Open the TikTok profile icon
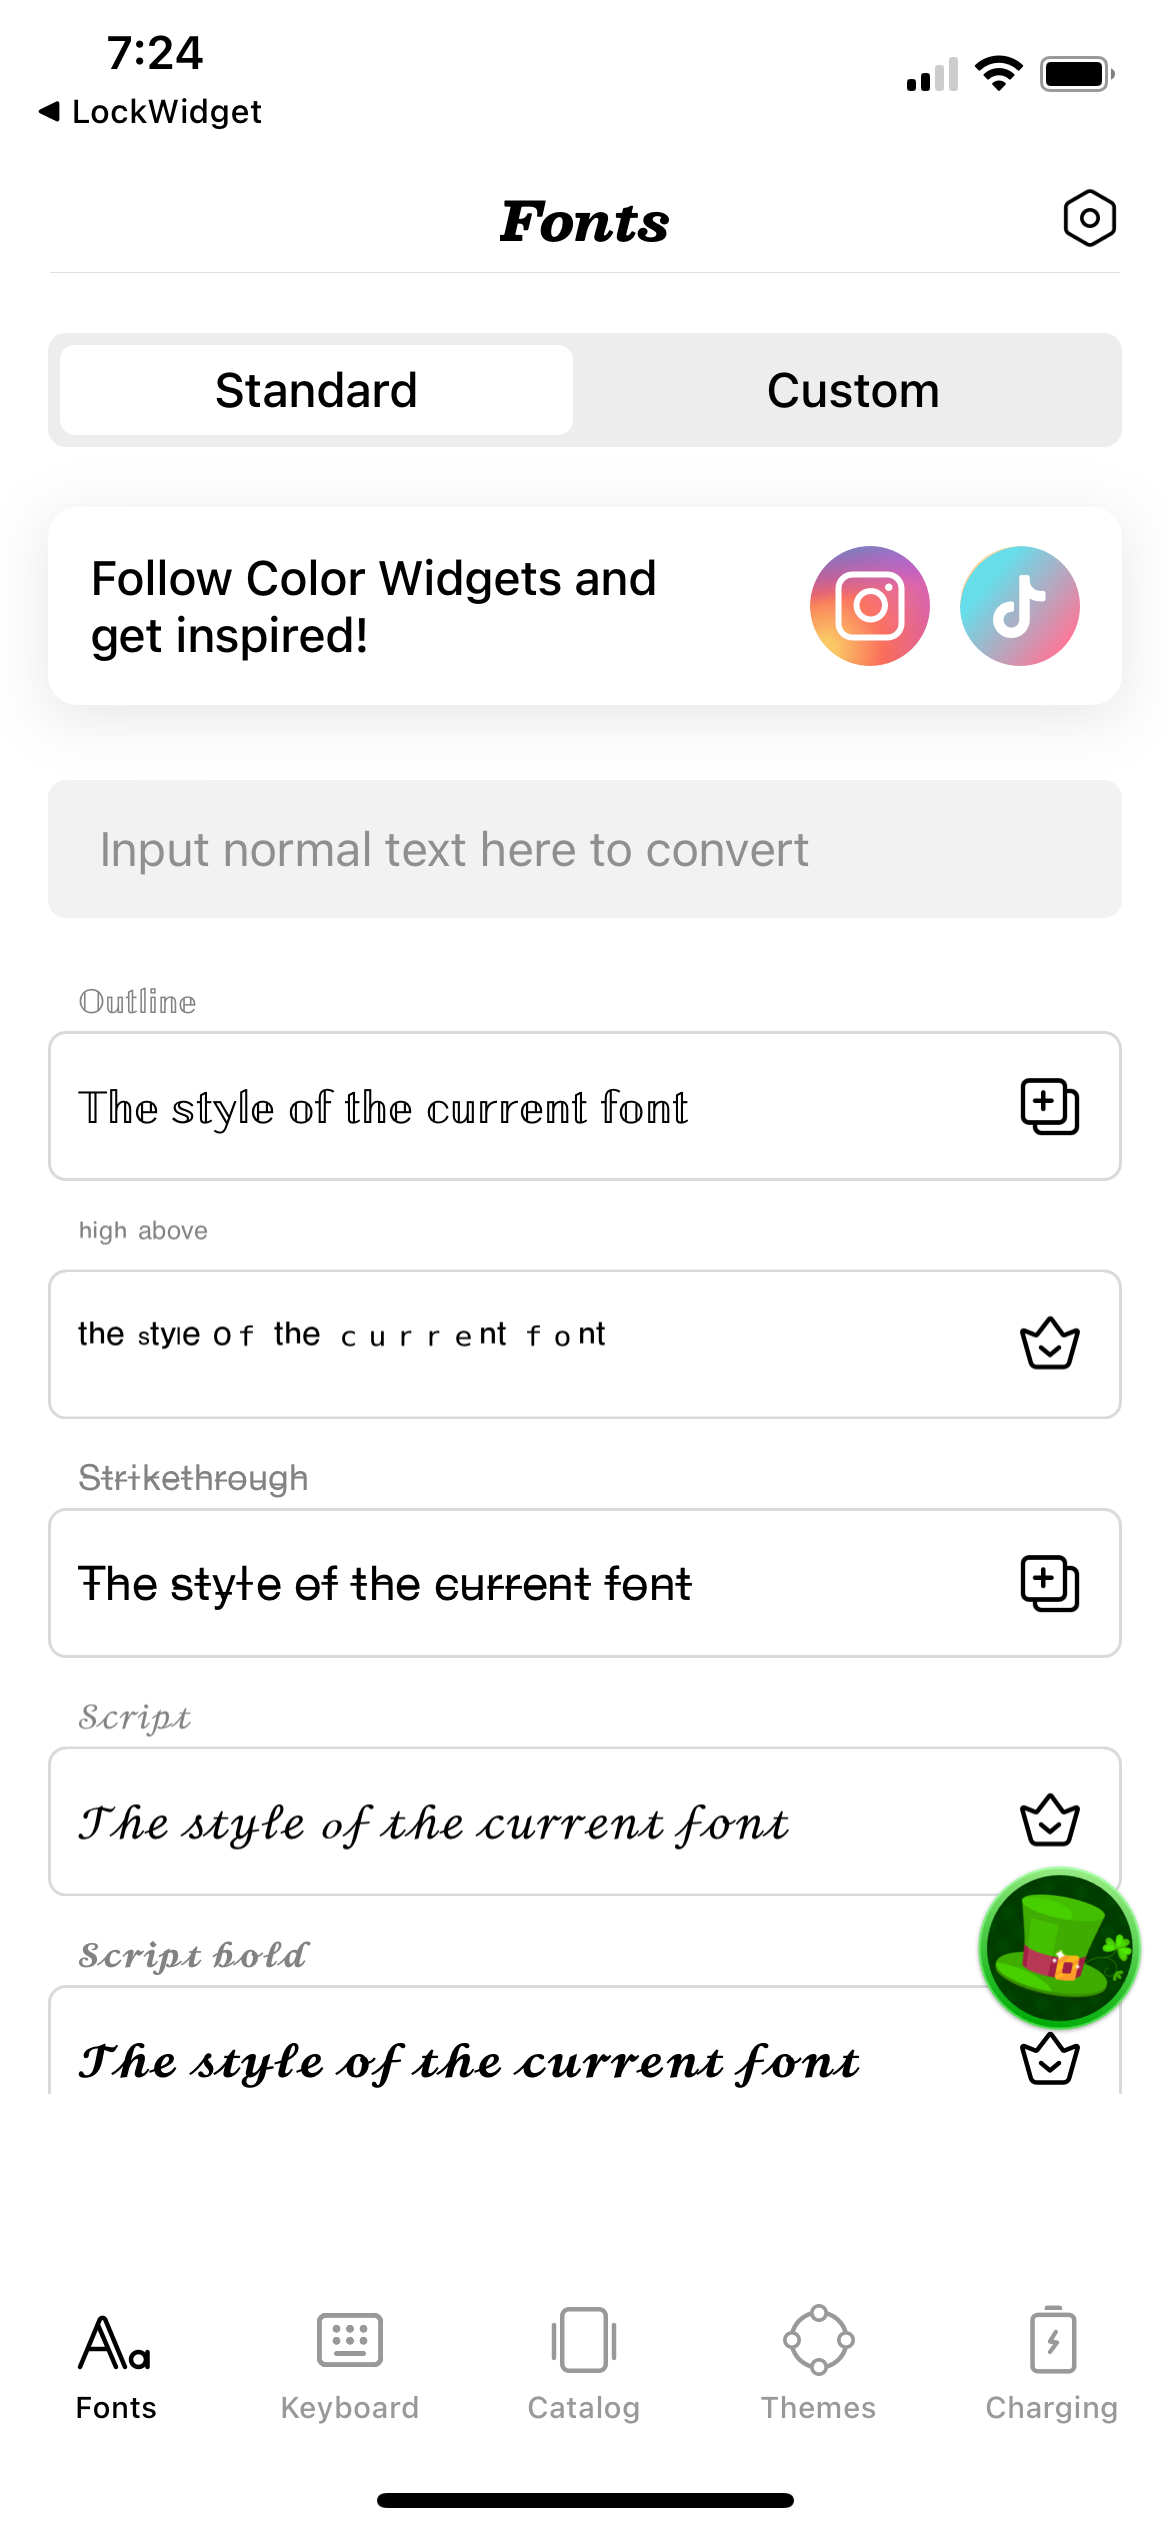 pos(1019,606)
